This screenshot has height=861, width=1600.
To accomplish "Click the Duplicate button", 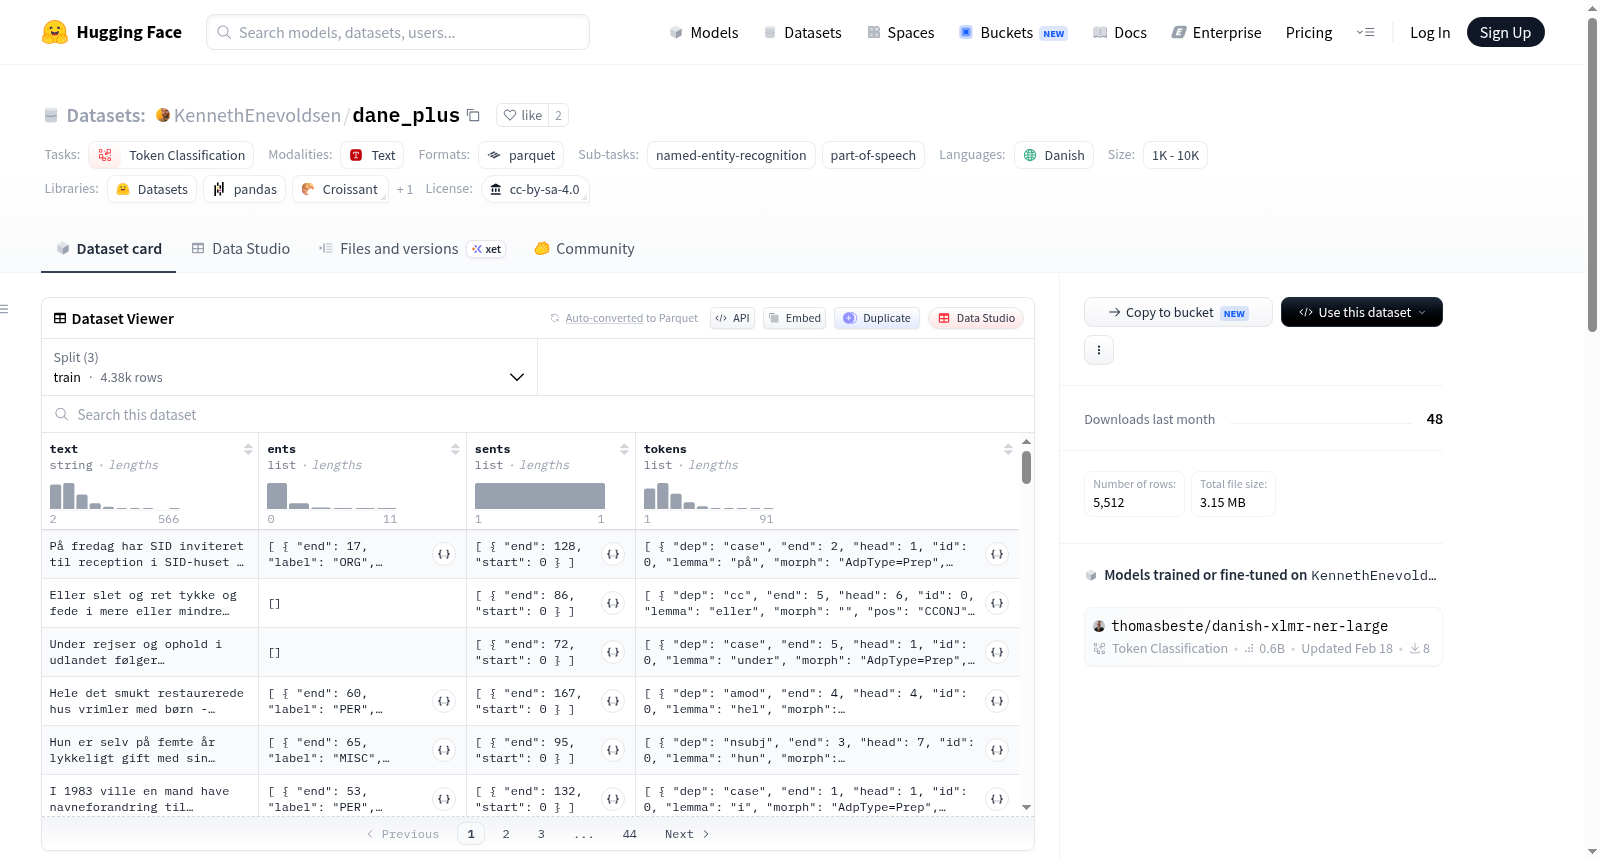I will coord(877,318).
